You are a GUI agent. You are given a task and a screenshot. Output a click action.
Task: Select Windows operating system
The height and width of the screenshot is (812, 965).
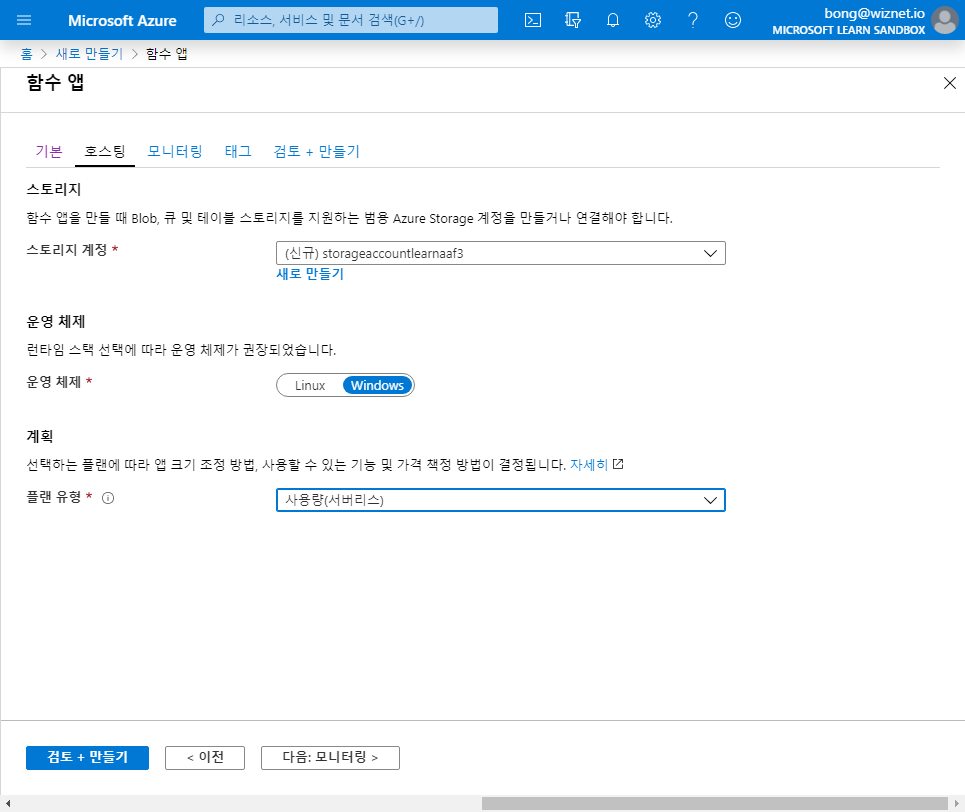[377, 385]
